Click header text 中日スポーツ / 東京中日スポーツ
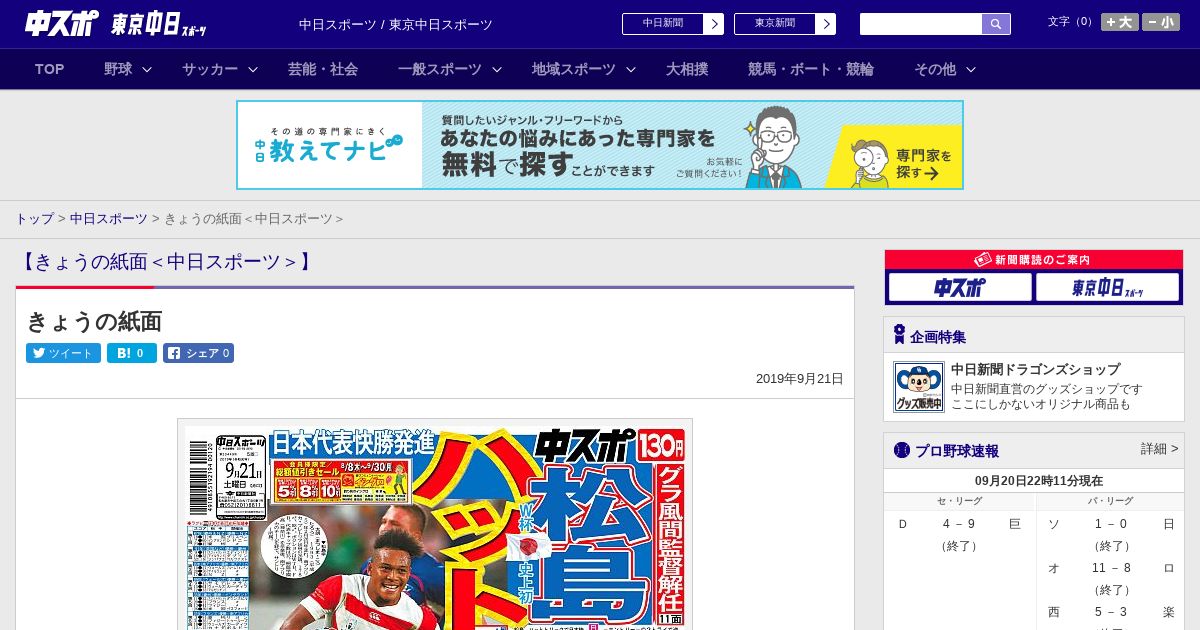This screenshot has width=1200, height=630. pos(396,24)
